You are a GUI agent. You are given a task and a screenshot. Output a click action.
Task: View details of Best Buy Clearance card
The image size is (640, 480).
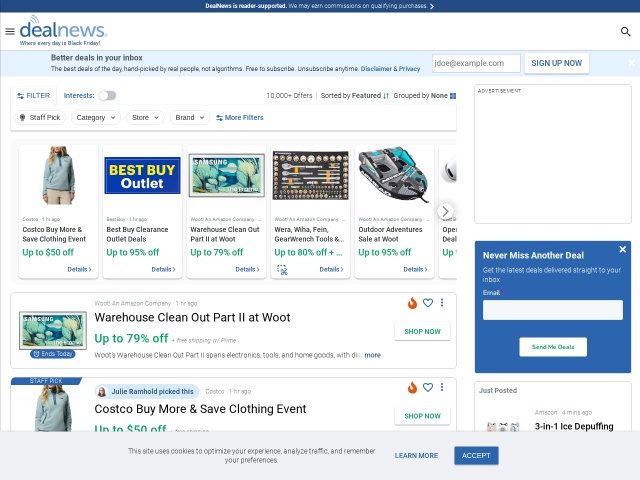tap(163, 269)
